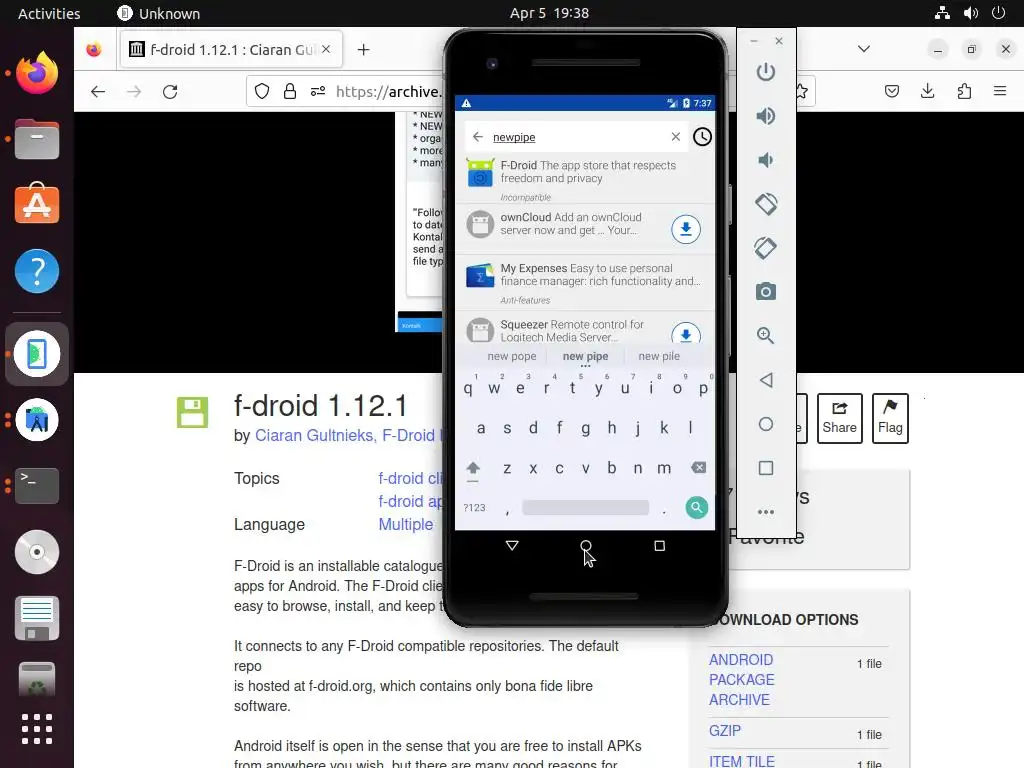This screenshot has width=1024, height=768.
Task: Tap the keyboard backspace key
Action: pos(698,468)
